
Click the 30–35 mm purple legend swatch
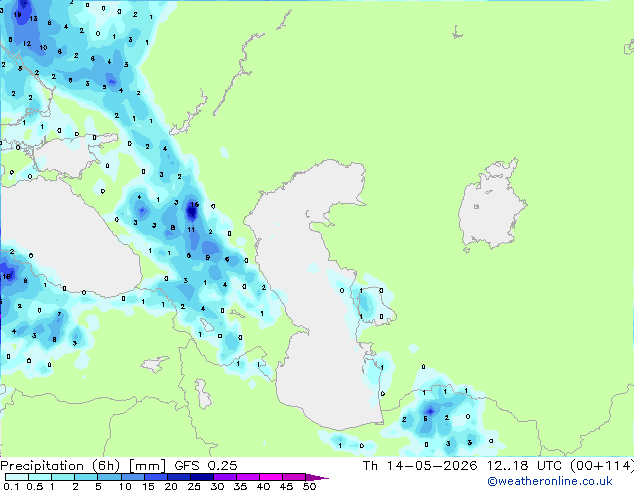click(224, 477)
